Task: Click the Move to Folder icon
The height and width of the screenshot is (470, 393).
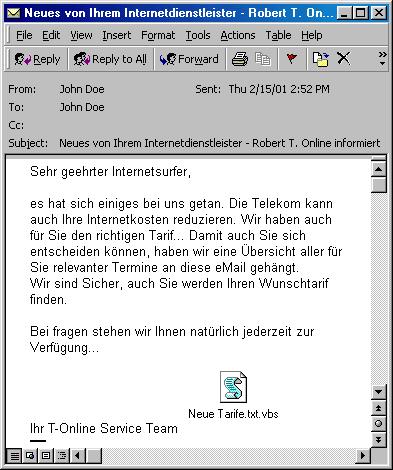Action: tap(320, 59)
